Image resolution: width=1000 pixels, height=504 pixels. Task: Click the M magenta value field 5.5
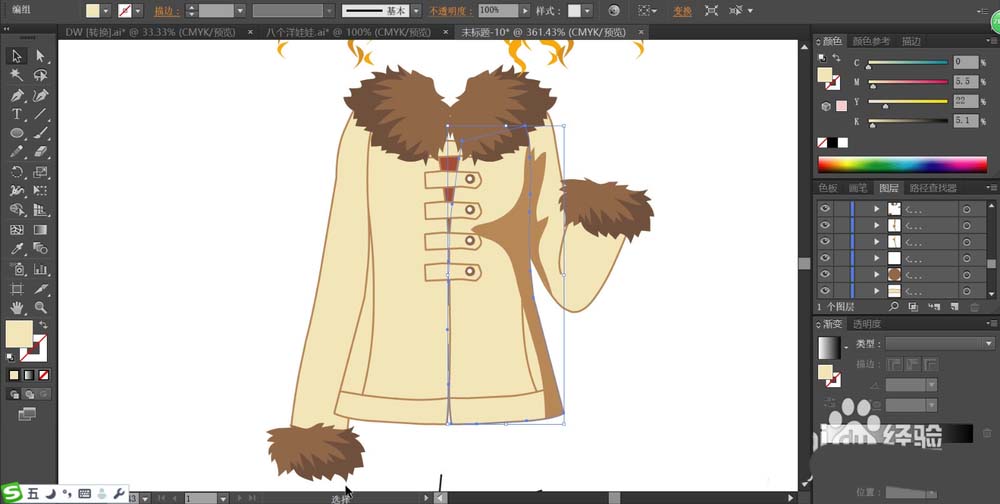(966, 82)
